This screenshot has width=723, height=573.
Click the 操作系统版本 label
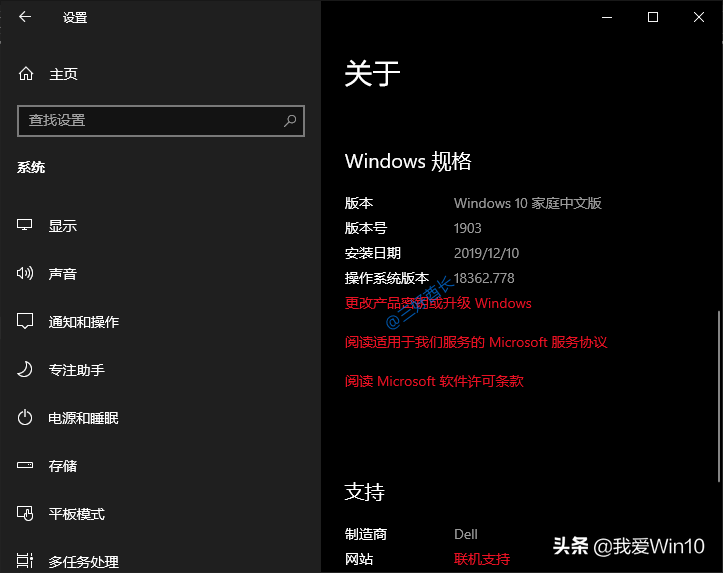click(x=387, y=278)
